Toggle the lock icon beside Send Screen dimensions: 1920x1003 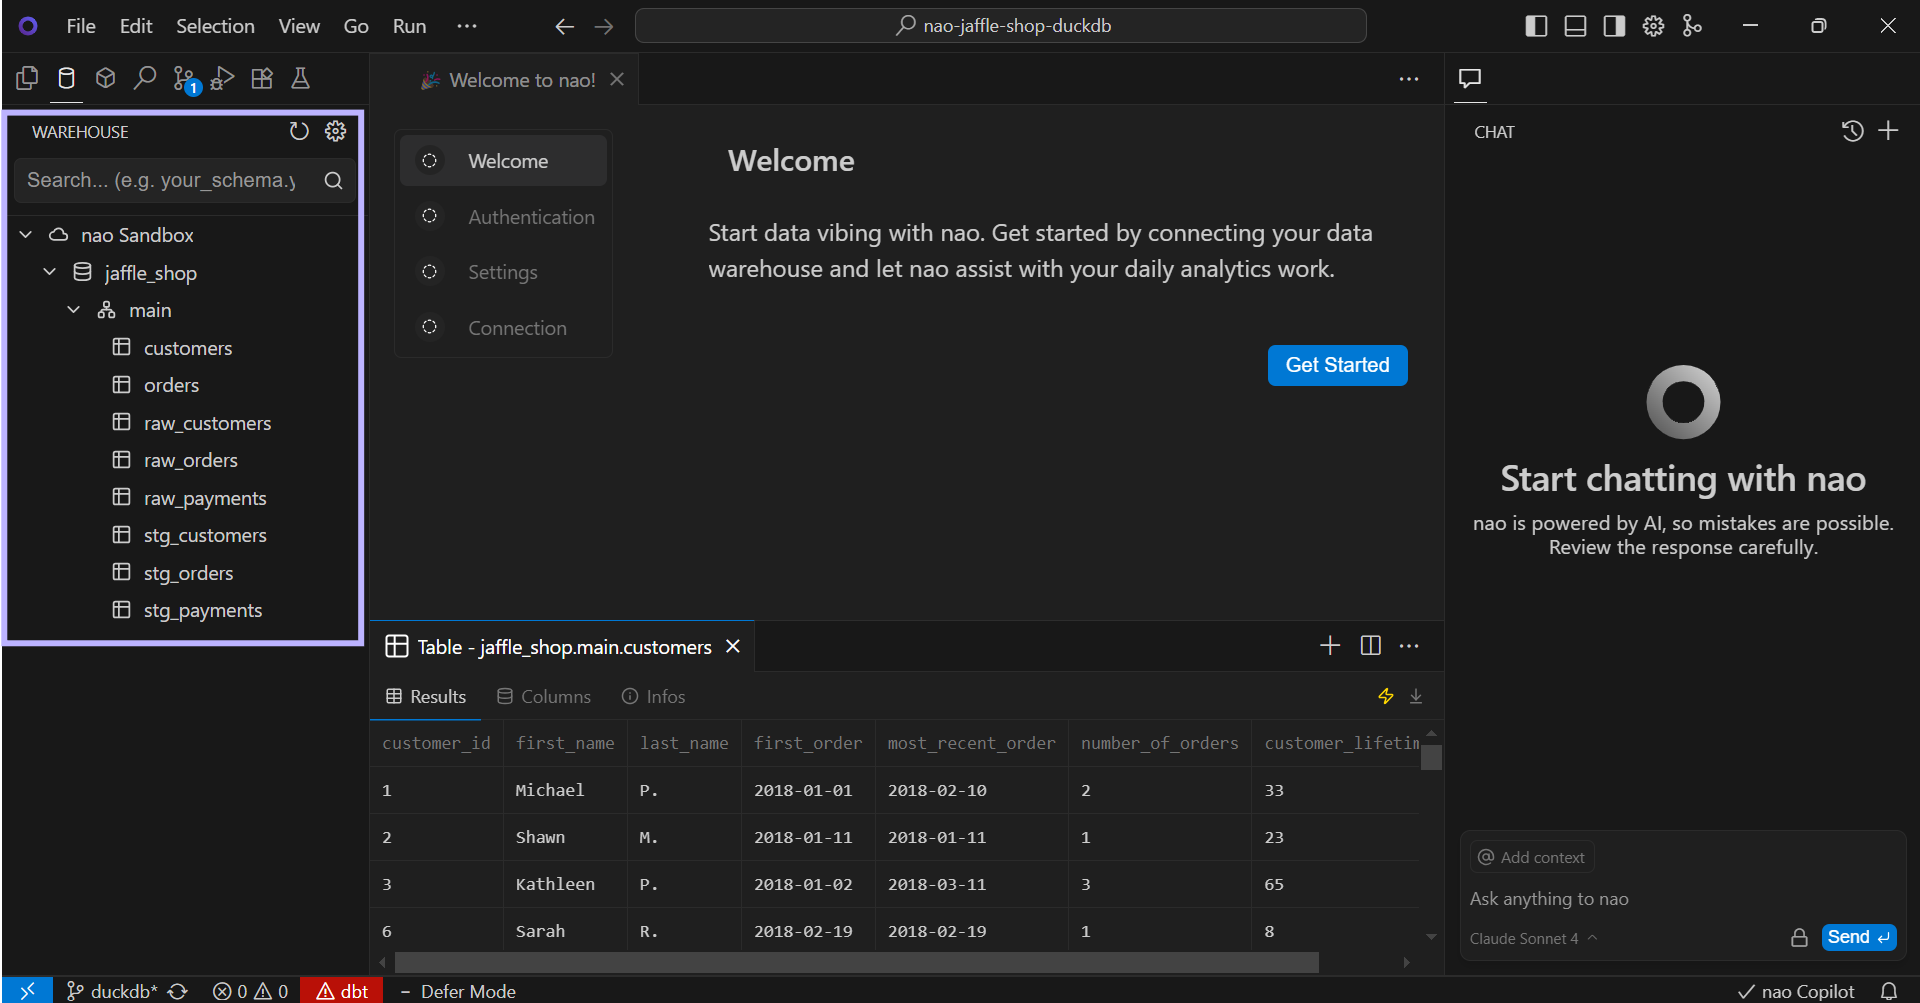click(x=1799, y=937)
